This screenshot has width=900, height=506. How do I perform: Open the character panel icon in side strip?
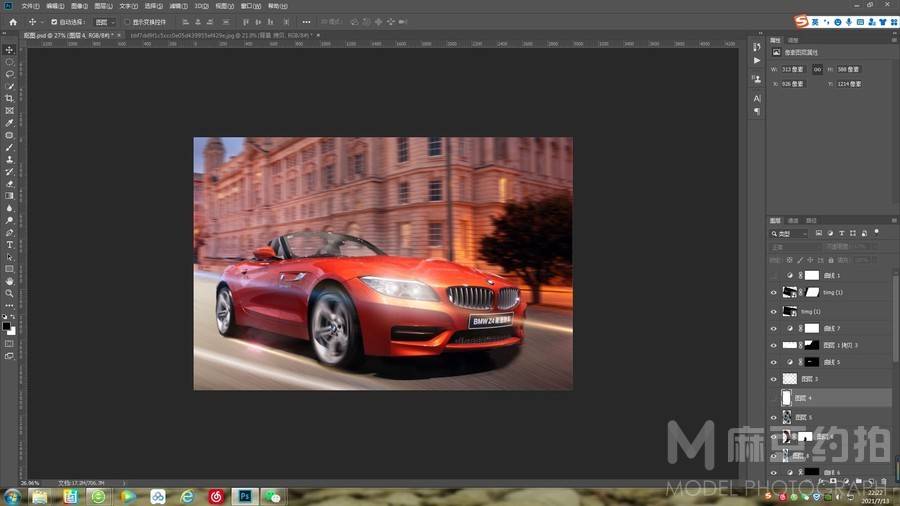pos(757,99)
